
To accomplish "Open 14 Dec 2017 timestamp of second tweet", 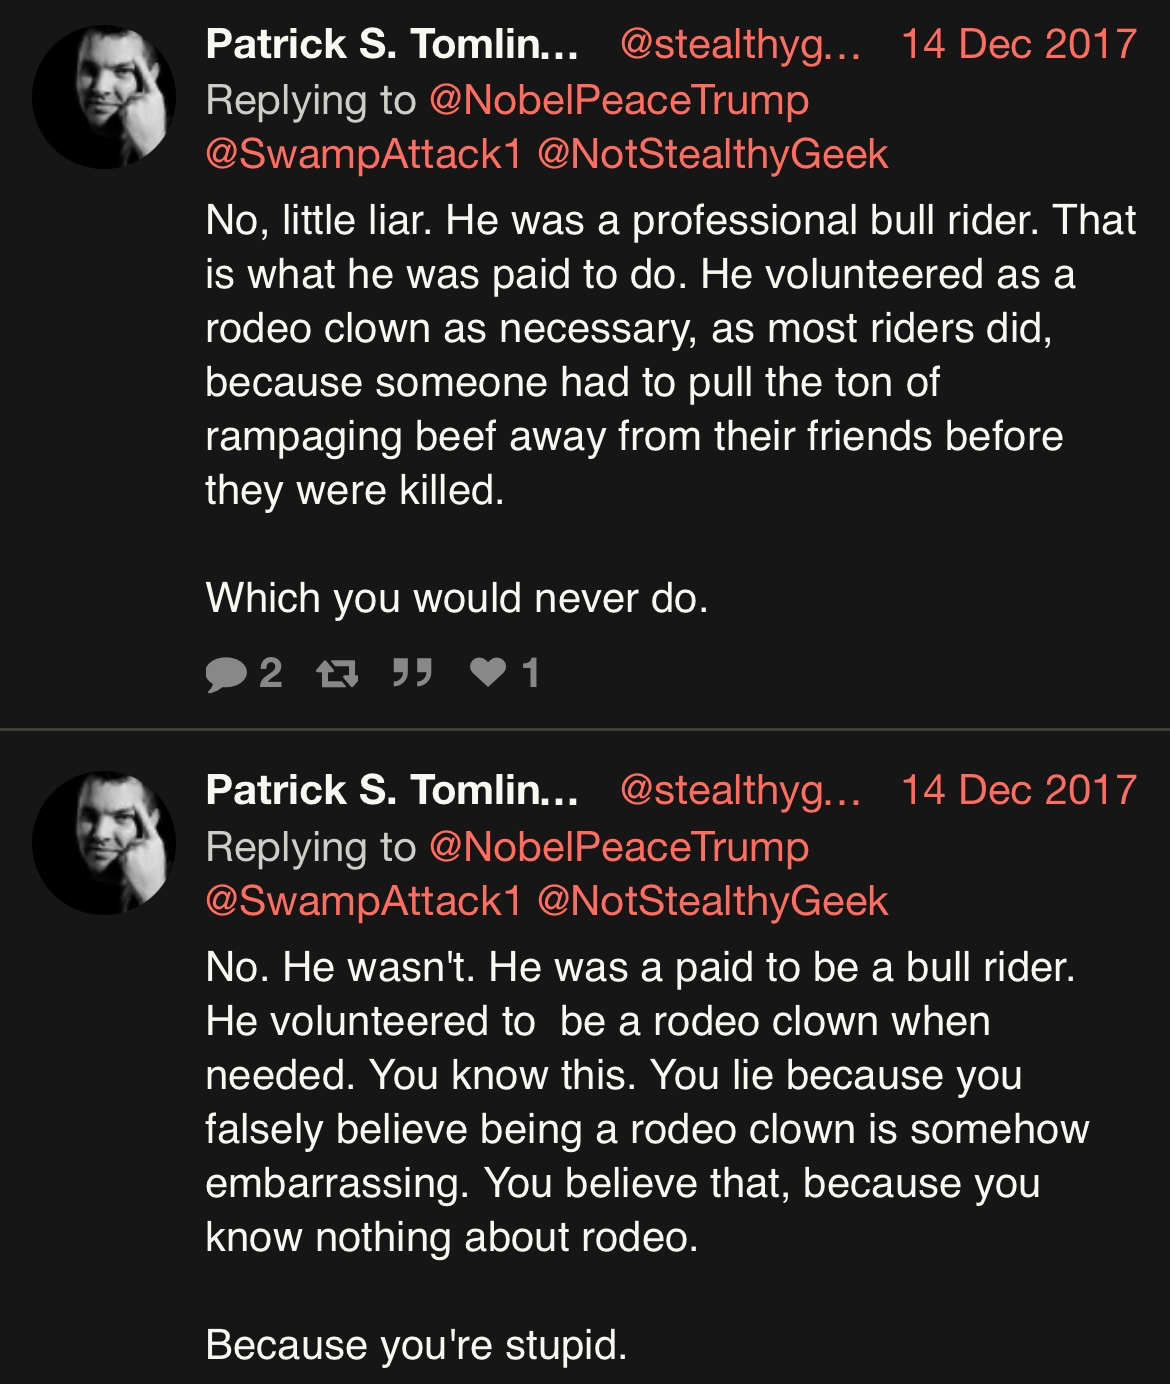I will (x=1019, y=790).
